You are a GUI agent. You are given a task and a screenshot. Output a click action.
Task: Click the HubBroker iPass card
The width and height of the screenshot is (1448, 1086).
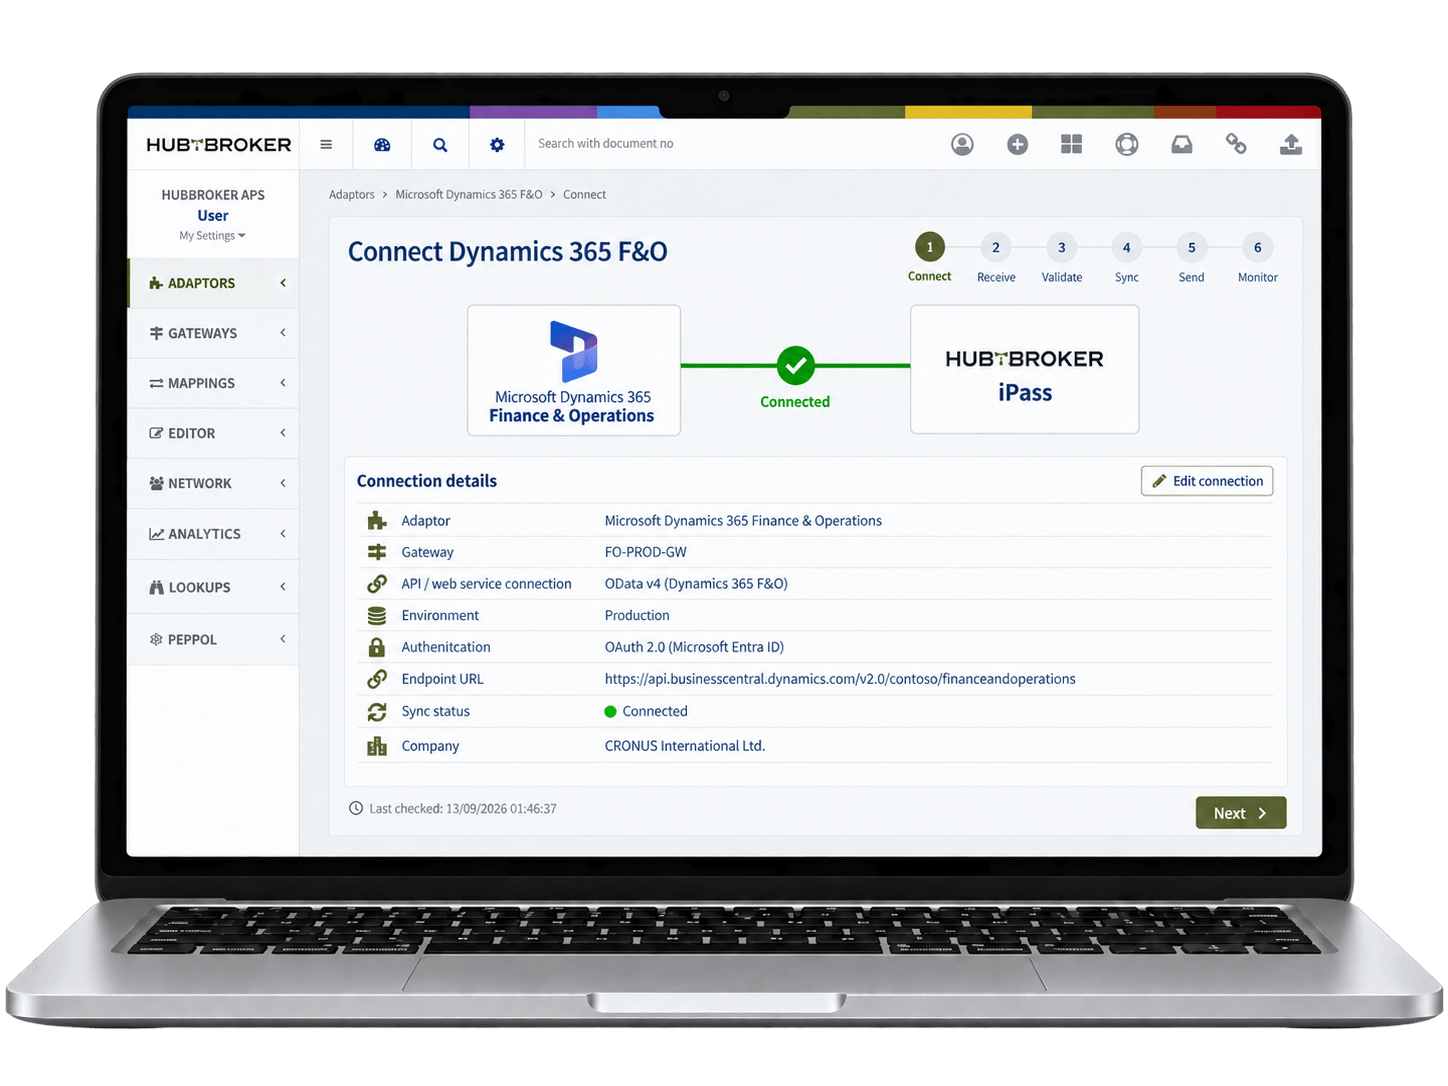(1025, 369)
